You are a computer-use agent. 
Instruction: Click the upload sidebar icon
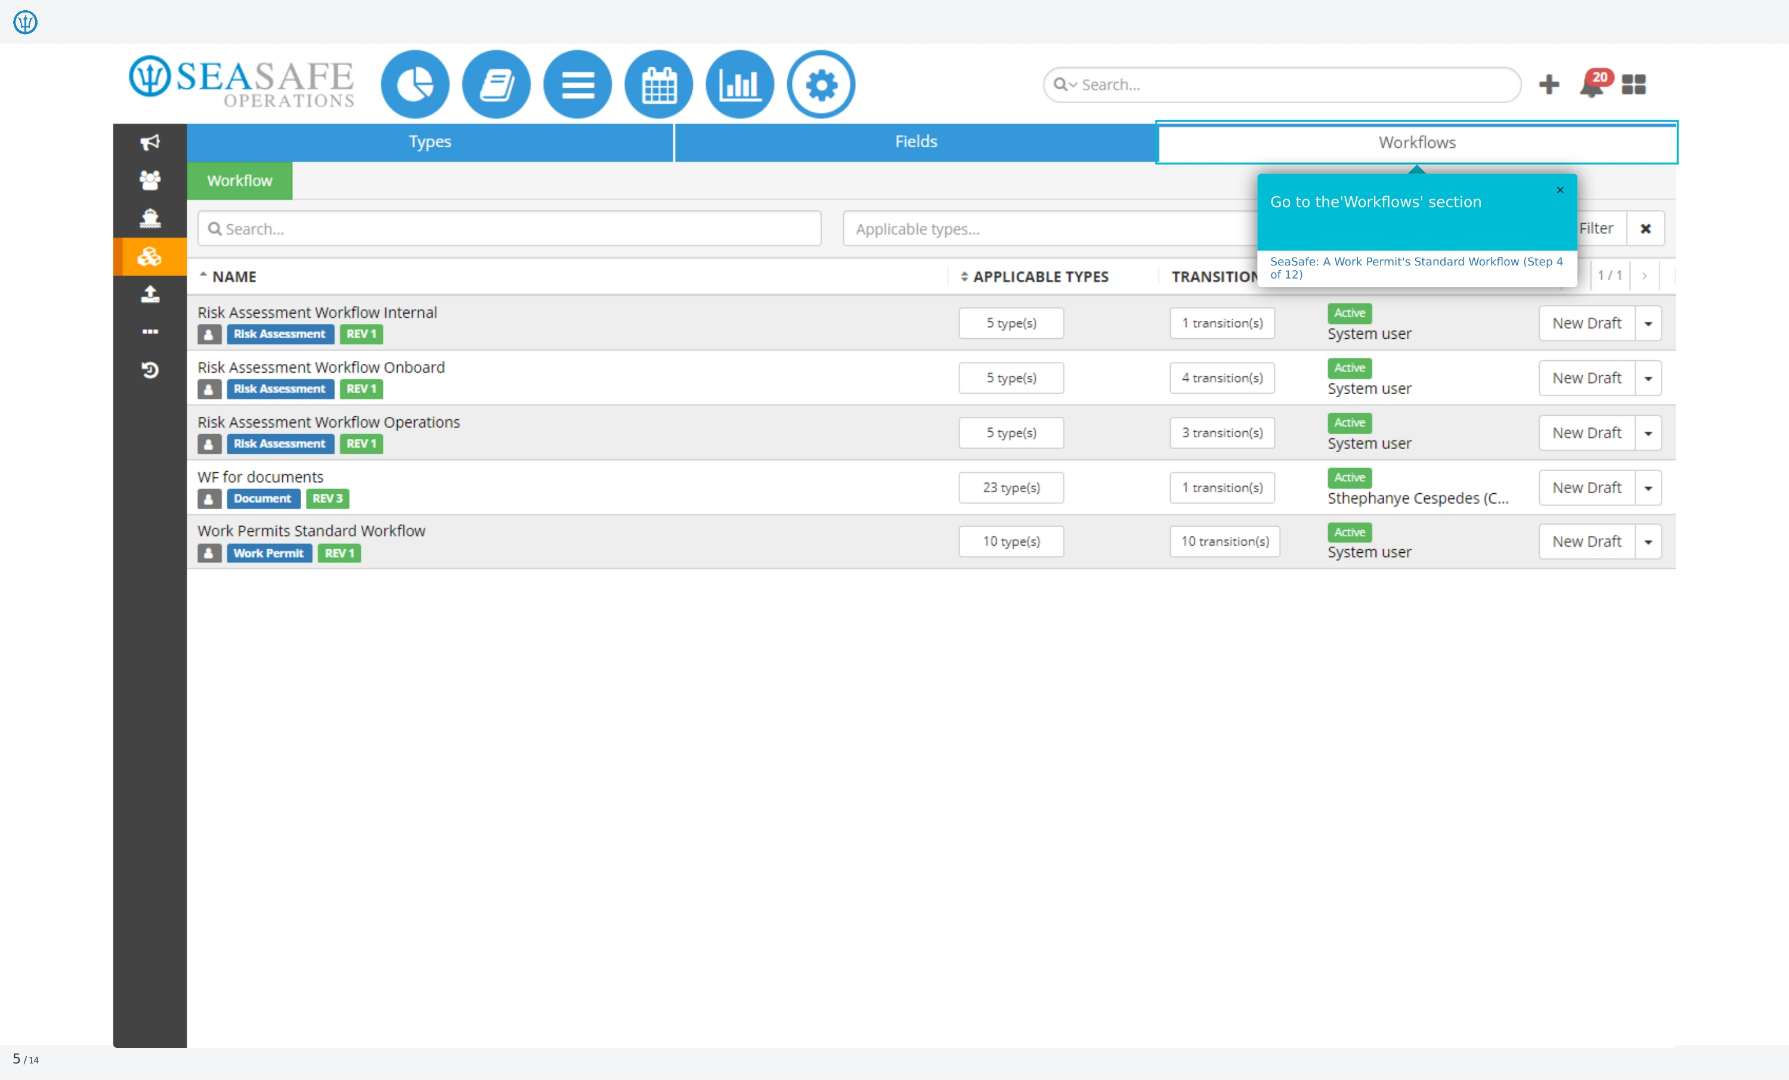[x=150, y=294]
